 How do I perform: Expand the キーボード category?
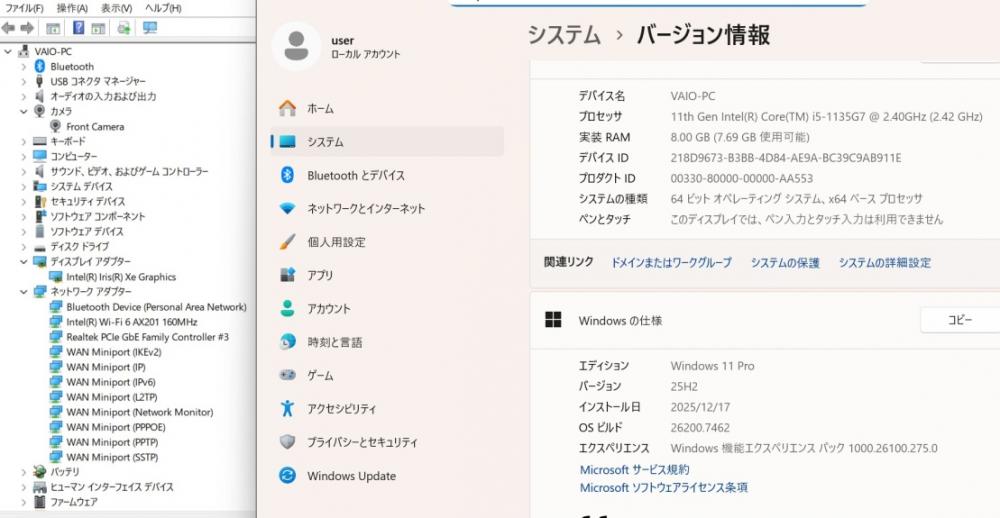click(24, 142)
